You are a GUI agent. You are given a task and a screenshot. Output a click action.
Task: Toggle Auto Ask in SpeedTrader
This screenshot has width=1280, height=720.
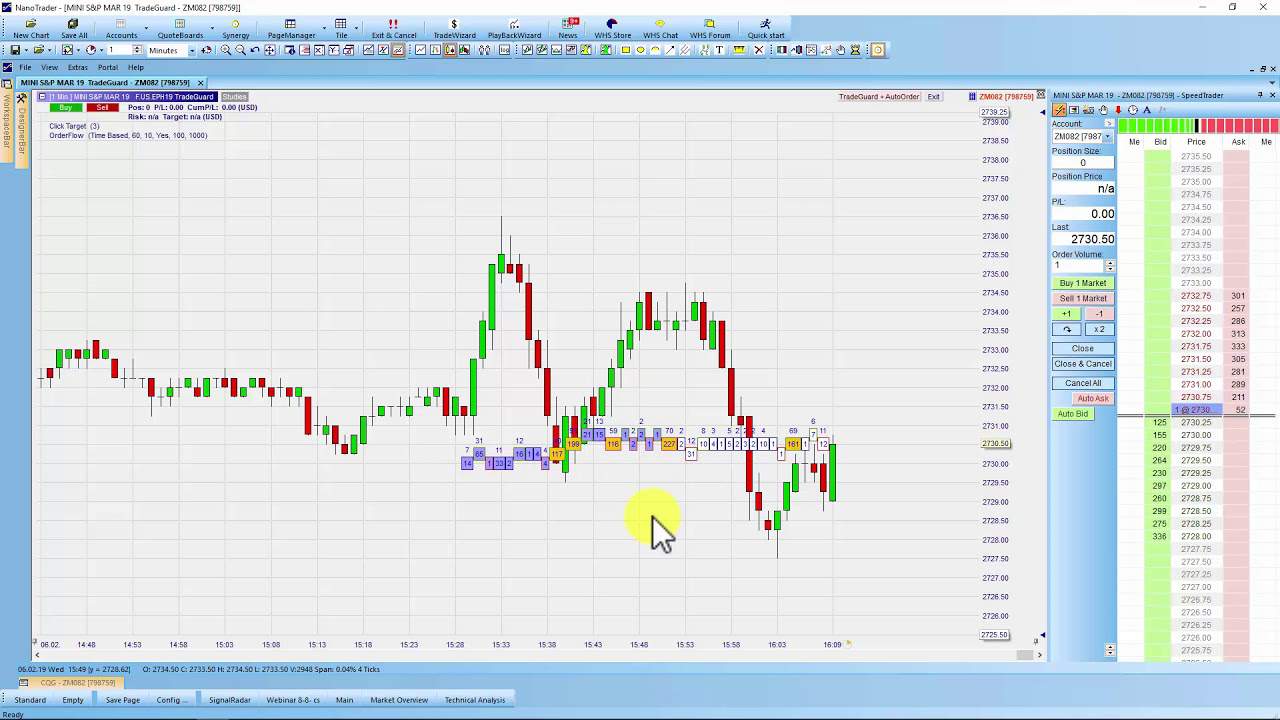(1093, 399)
